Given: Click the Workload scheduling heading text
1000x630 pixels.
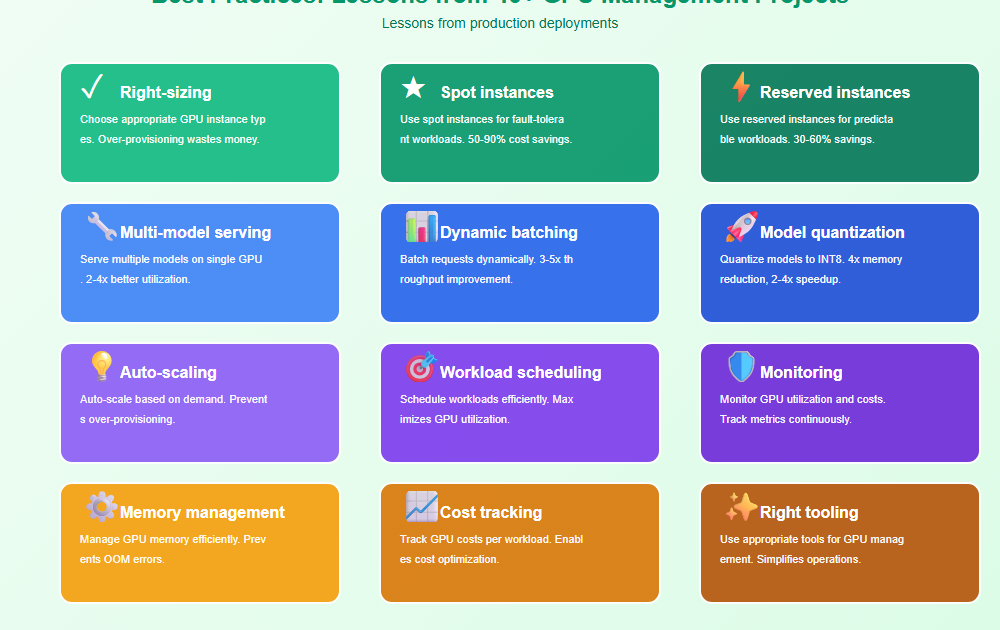Looking at the screenshot, I should click(x=520, y=372).
